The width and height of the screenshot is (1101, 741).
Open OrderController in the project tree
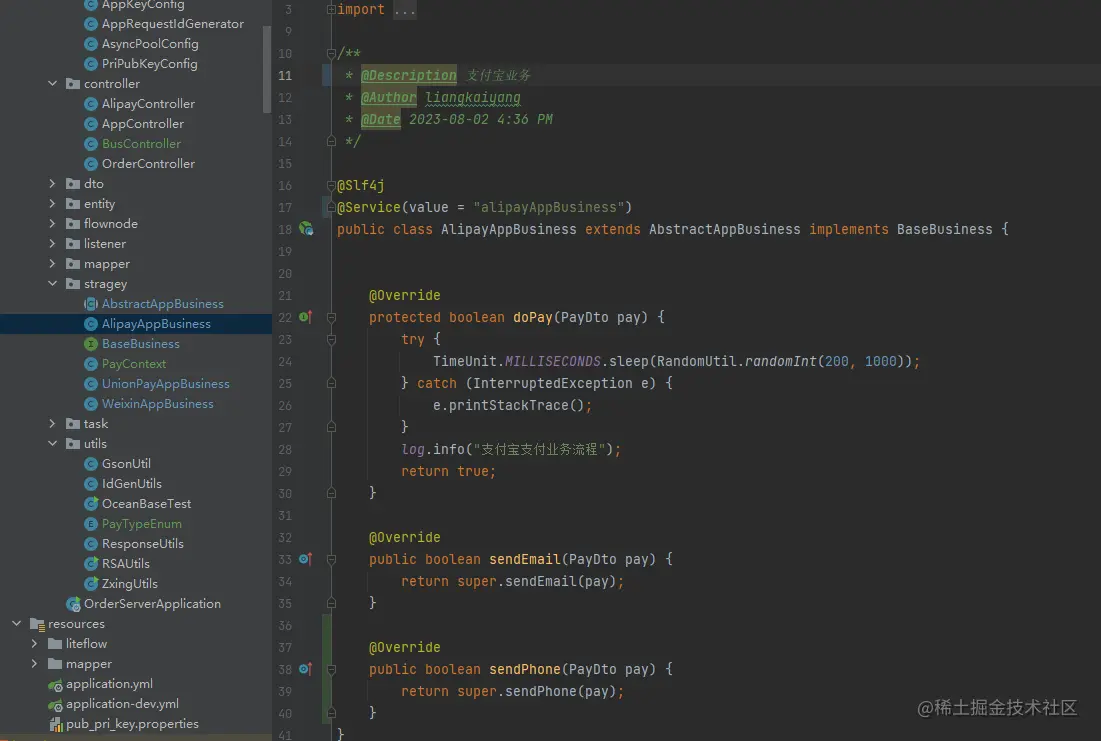coord(148,164)
